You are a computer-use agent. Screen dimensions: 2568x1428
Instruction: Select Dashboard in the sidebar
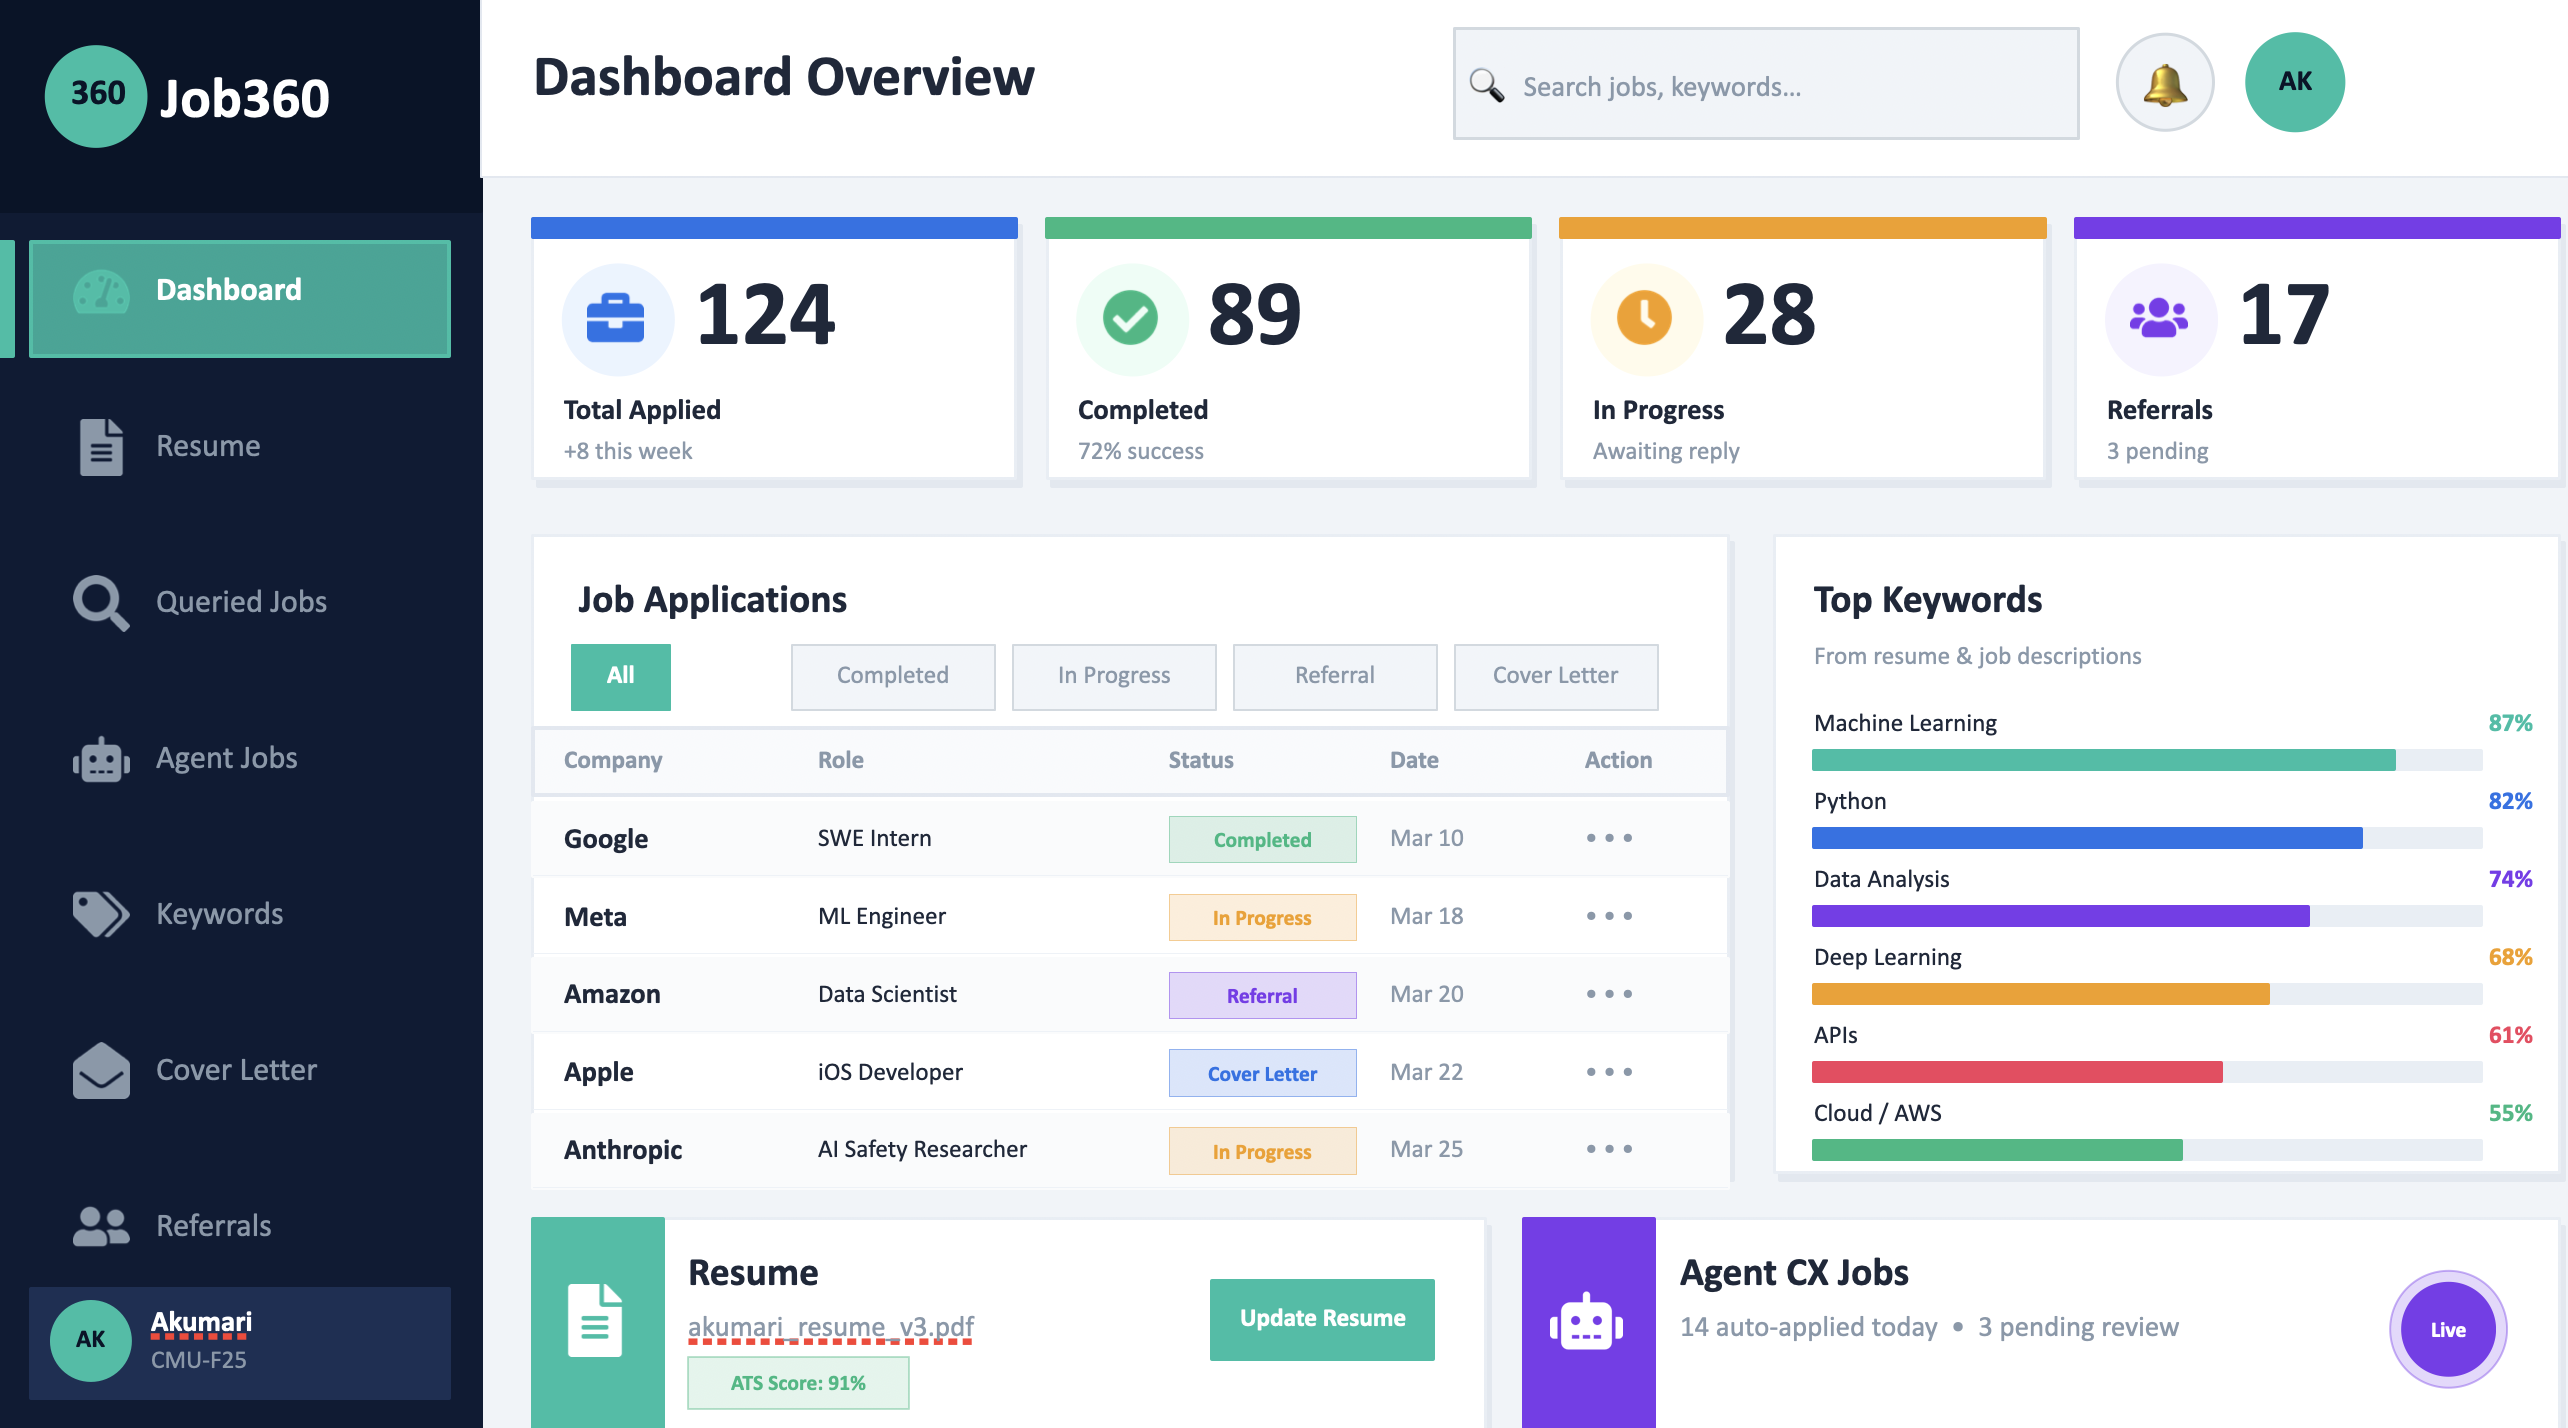coord(227,290)
